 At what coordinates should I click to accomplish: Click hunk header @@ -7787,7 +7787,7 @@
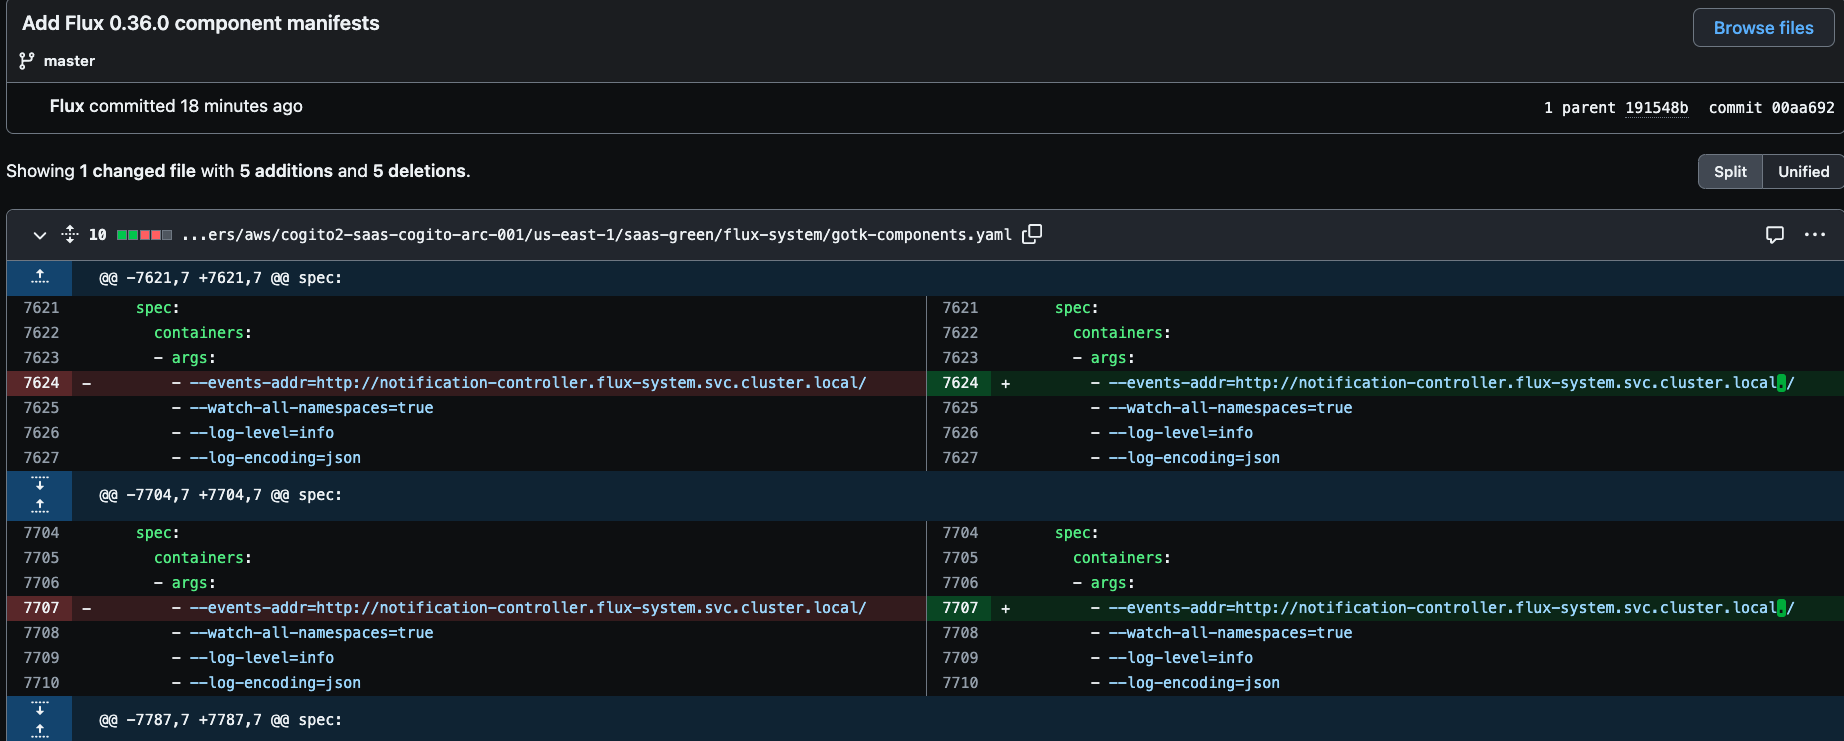(220, 720)
